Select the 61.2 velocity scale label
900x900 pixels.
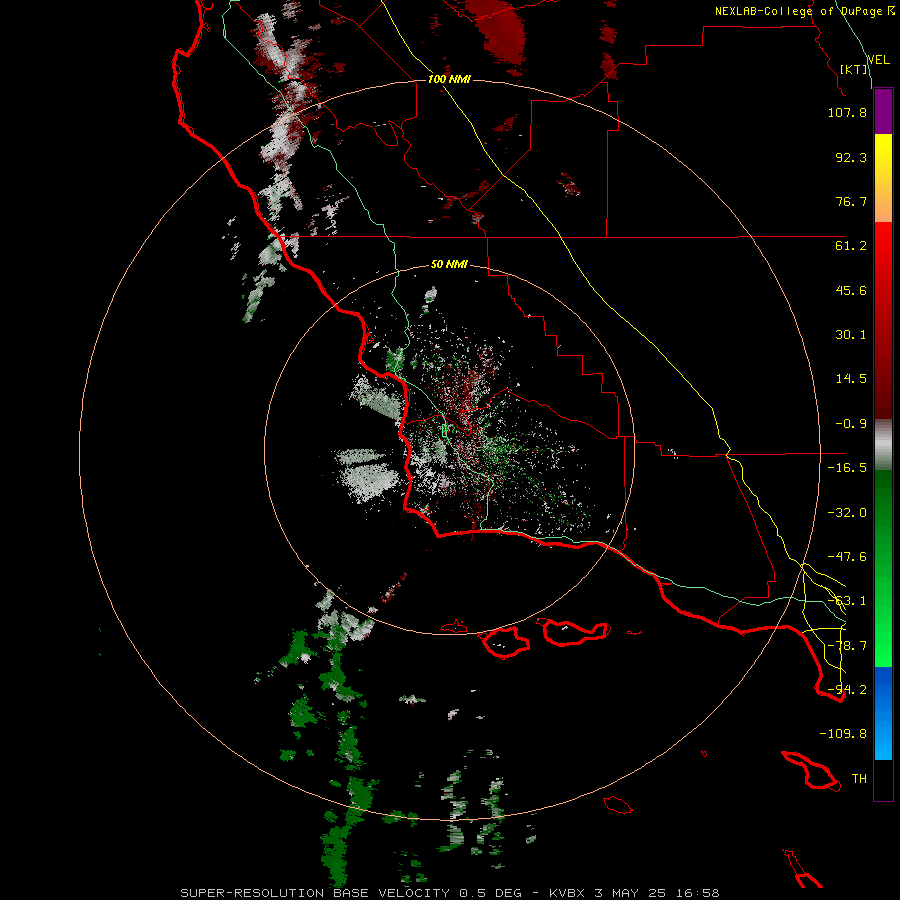(x=851, y=246)
